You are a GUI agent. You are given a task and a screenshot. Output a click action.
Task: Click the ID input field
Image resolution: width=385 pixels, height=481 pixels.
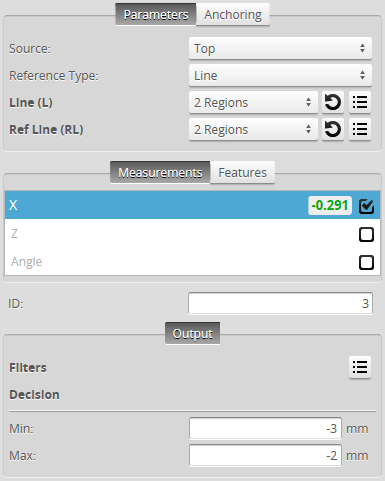[280, 303]
